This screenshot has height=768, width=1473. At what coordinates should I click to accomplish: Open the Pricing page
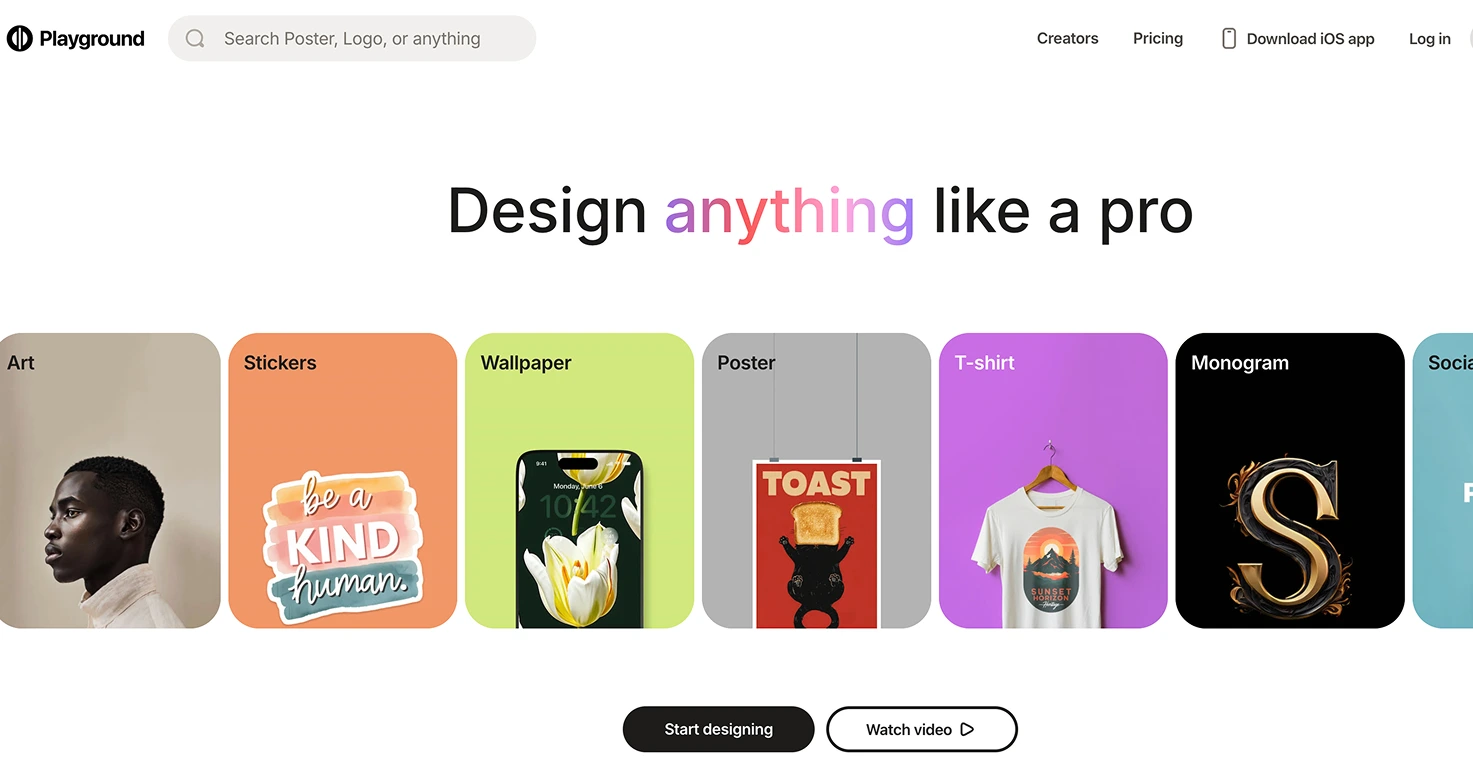point(1158,39)
